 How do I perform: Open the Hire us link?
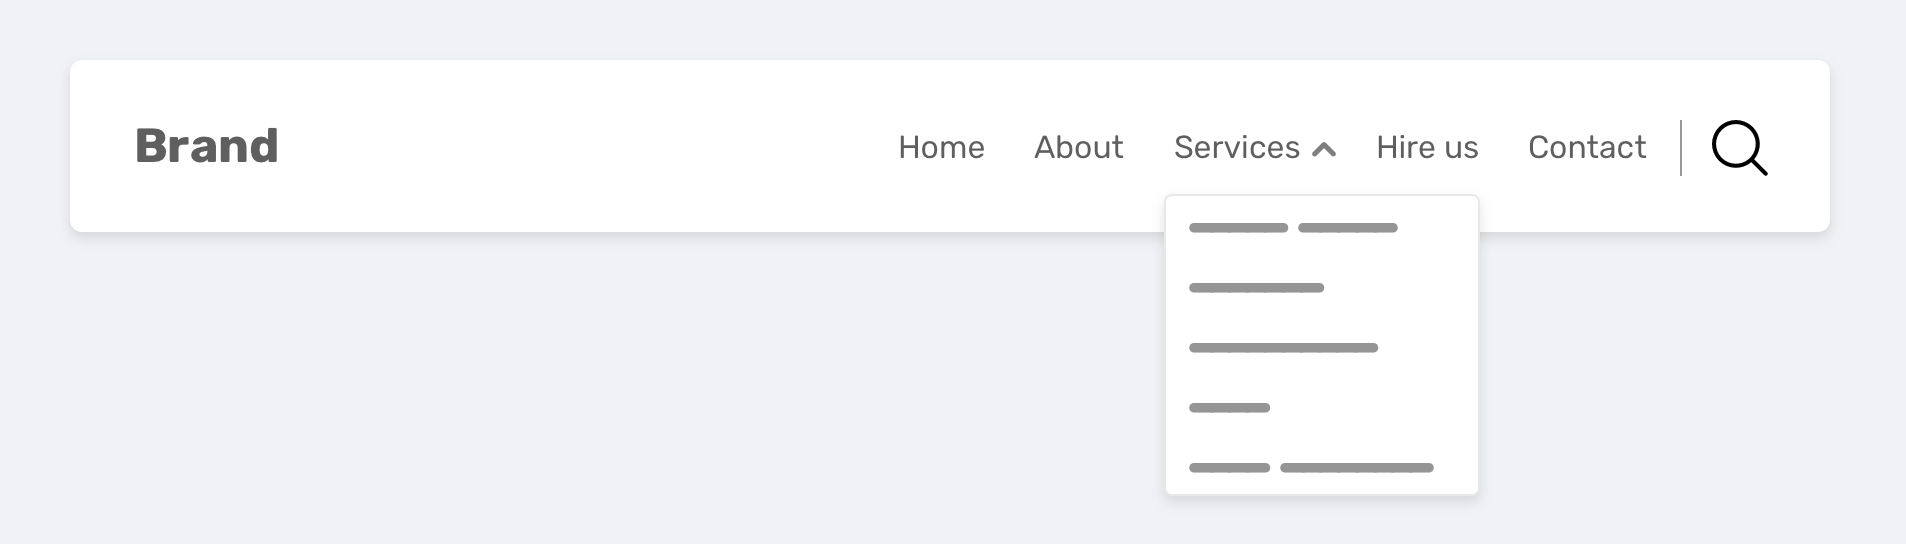[x=1427, y=147]
